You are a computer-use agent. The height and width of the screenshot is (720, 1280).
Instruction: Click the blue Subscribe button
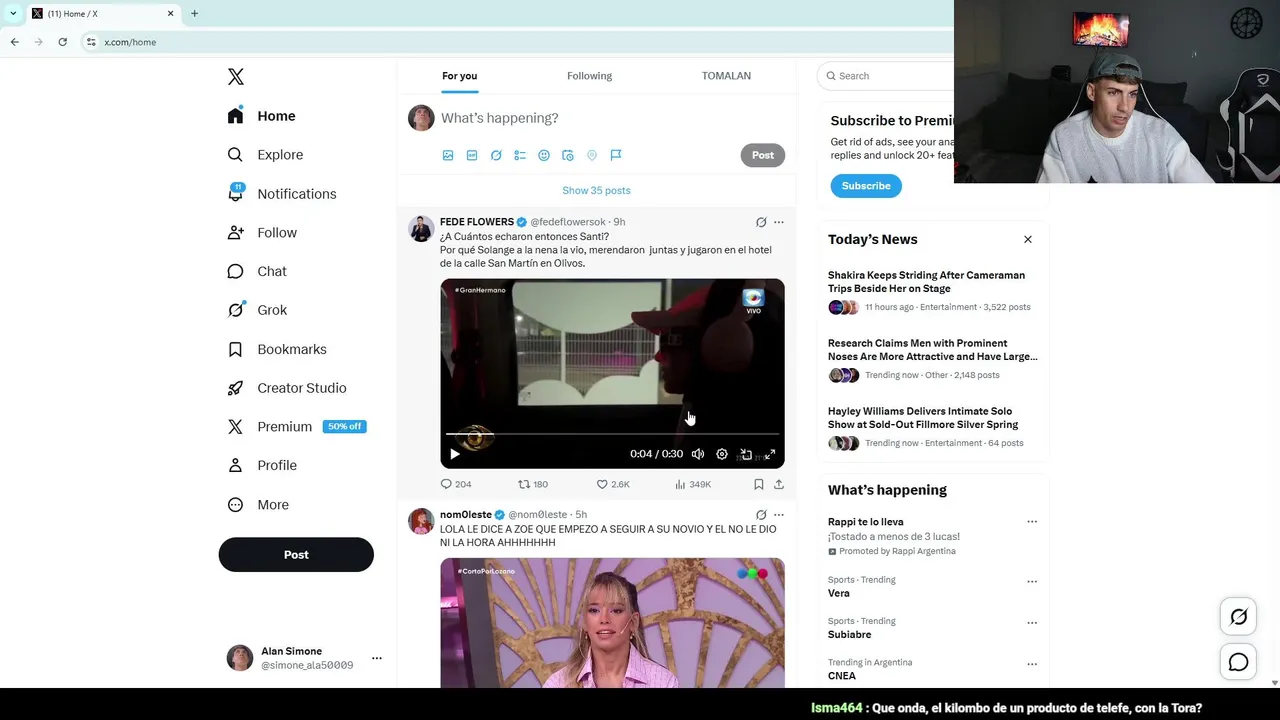[866, 186]
